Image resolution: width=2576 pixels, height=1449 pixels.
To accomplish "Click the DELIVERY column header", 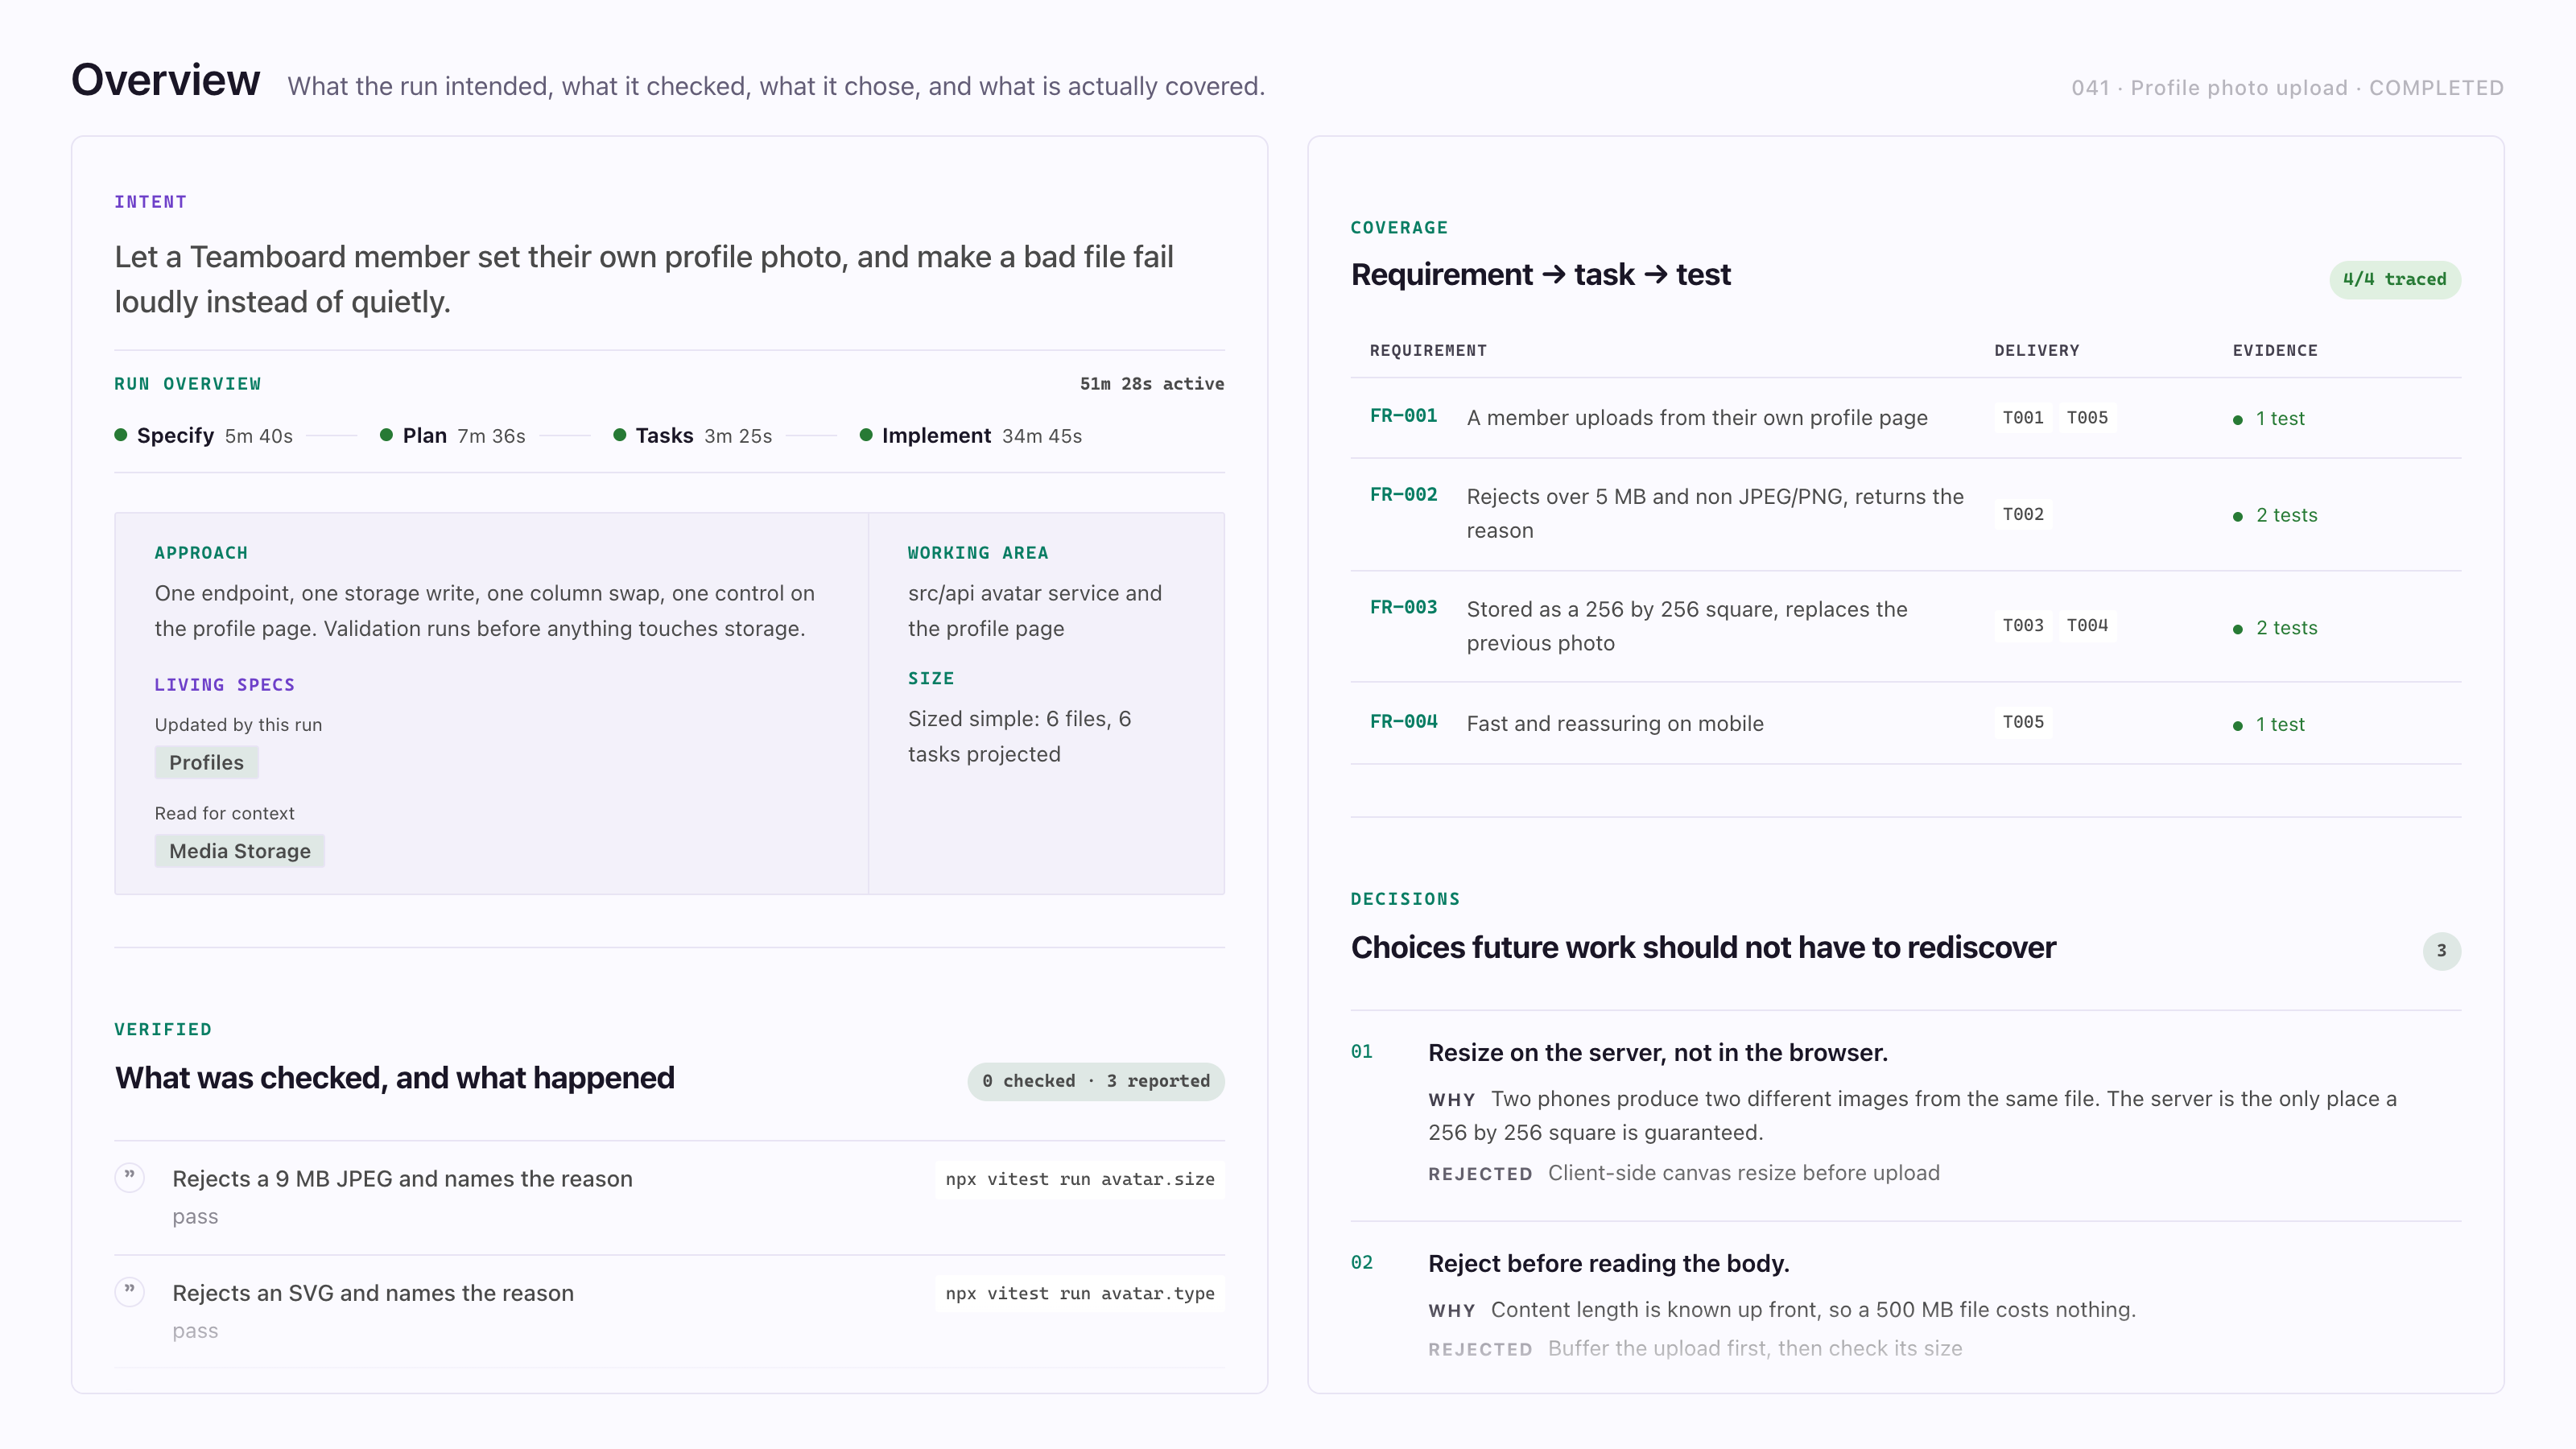I will click(2037, 351).
